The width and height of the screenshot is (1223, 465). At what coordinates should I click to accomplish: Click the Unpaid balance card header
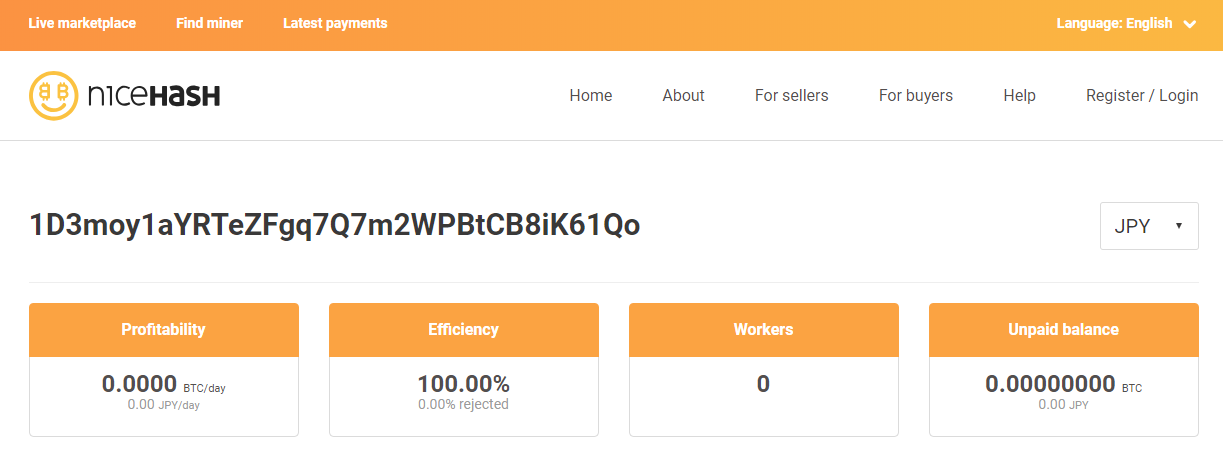[x=1063, y=329]
